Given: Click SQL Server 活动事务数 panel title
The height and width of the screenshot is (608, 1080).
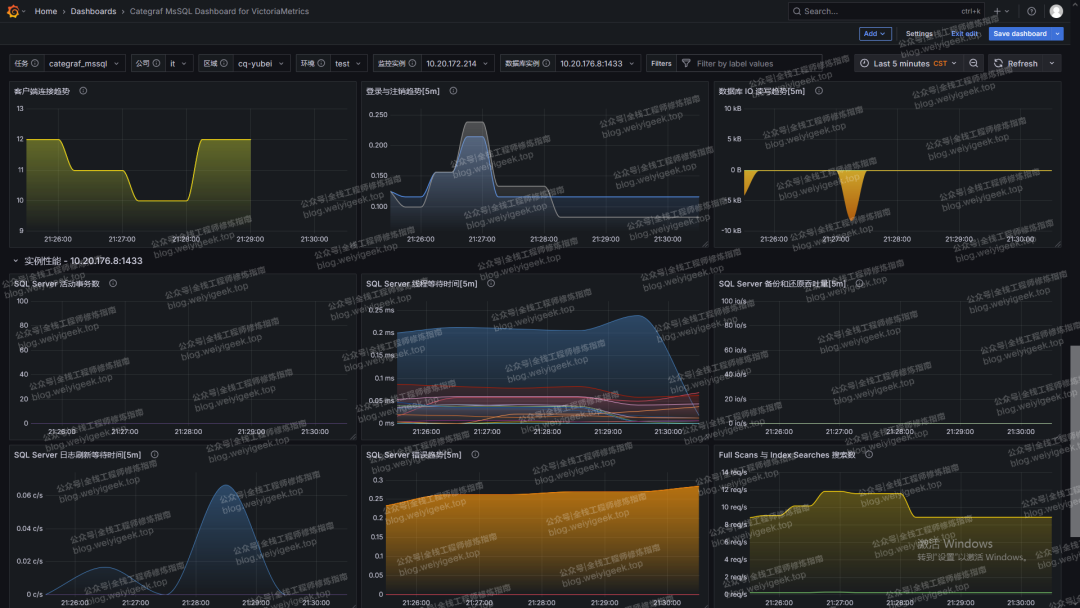Looking at the screenshot, I should 56,283.
